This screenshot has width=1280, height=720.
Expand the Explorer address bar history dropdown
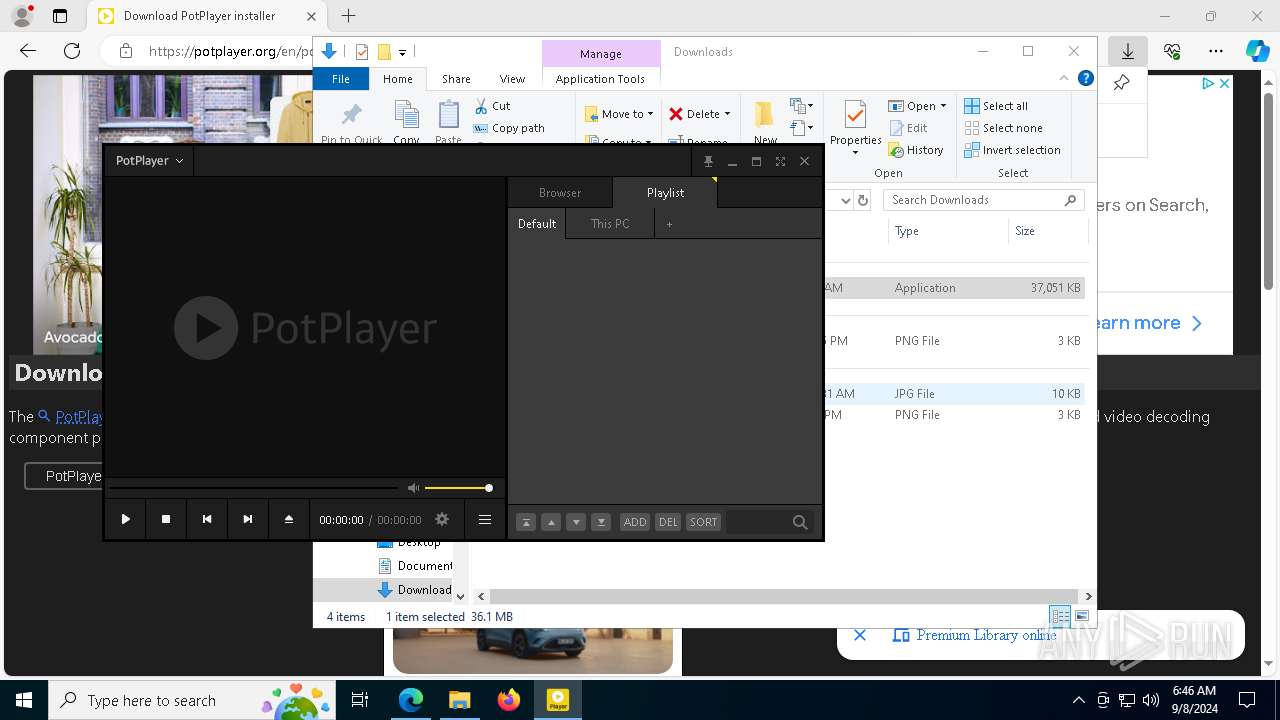tap(845, 200)
